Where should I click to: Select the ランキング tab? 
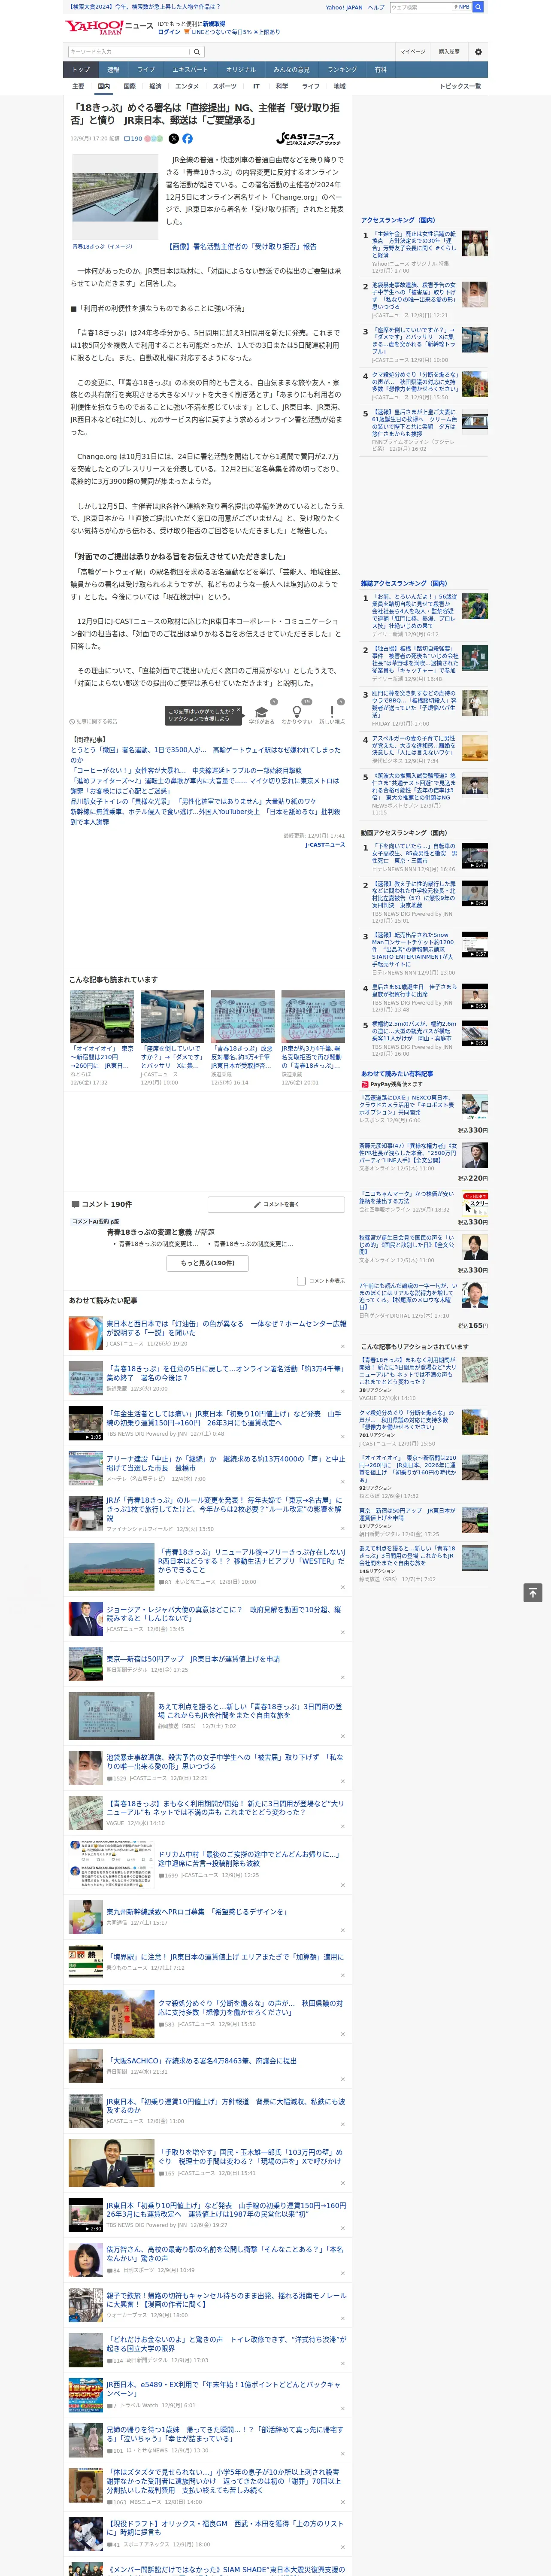click(342, 70)
